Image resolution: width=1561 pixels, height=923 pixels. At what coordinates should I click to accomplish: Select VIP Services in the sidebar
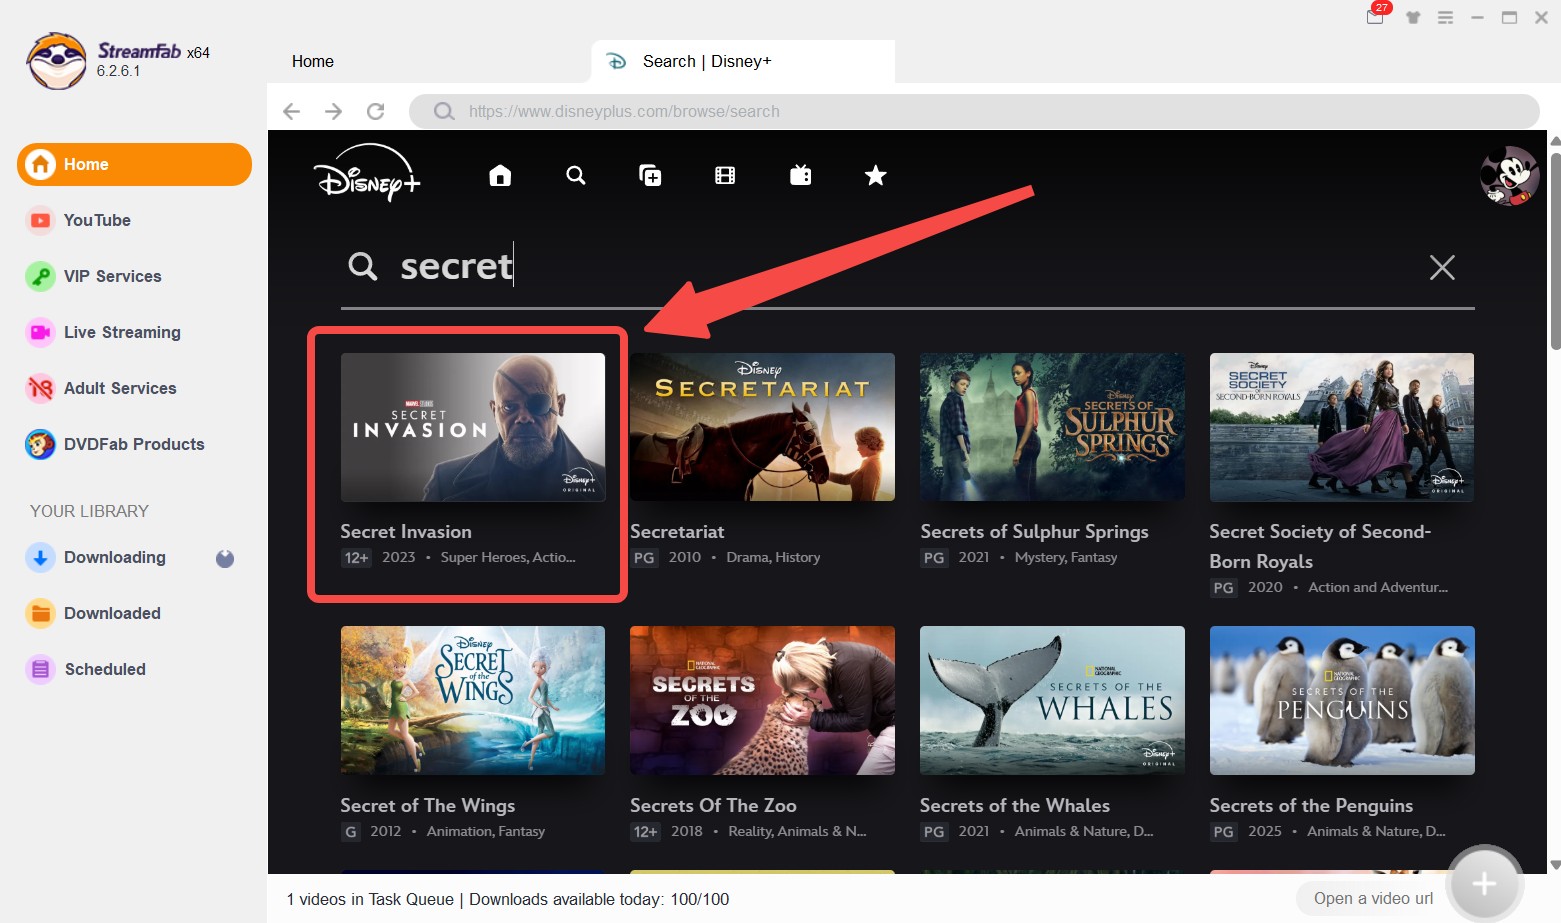pos(112,276)
